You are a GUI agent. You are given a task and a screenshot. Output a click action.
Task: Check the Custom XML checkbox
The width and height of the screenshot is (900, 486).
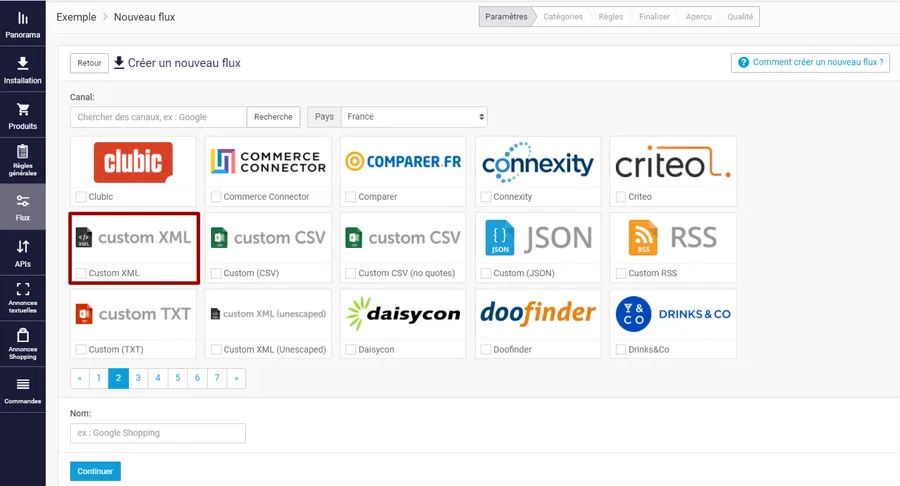pos(81,273)
